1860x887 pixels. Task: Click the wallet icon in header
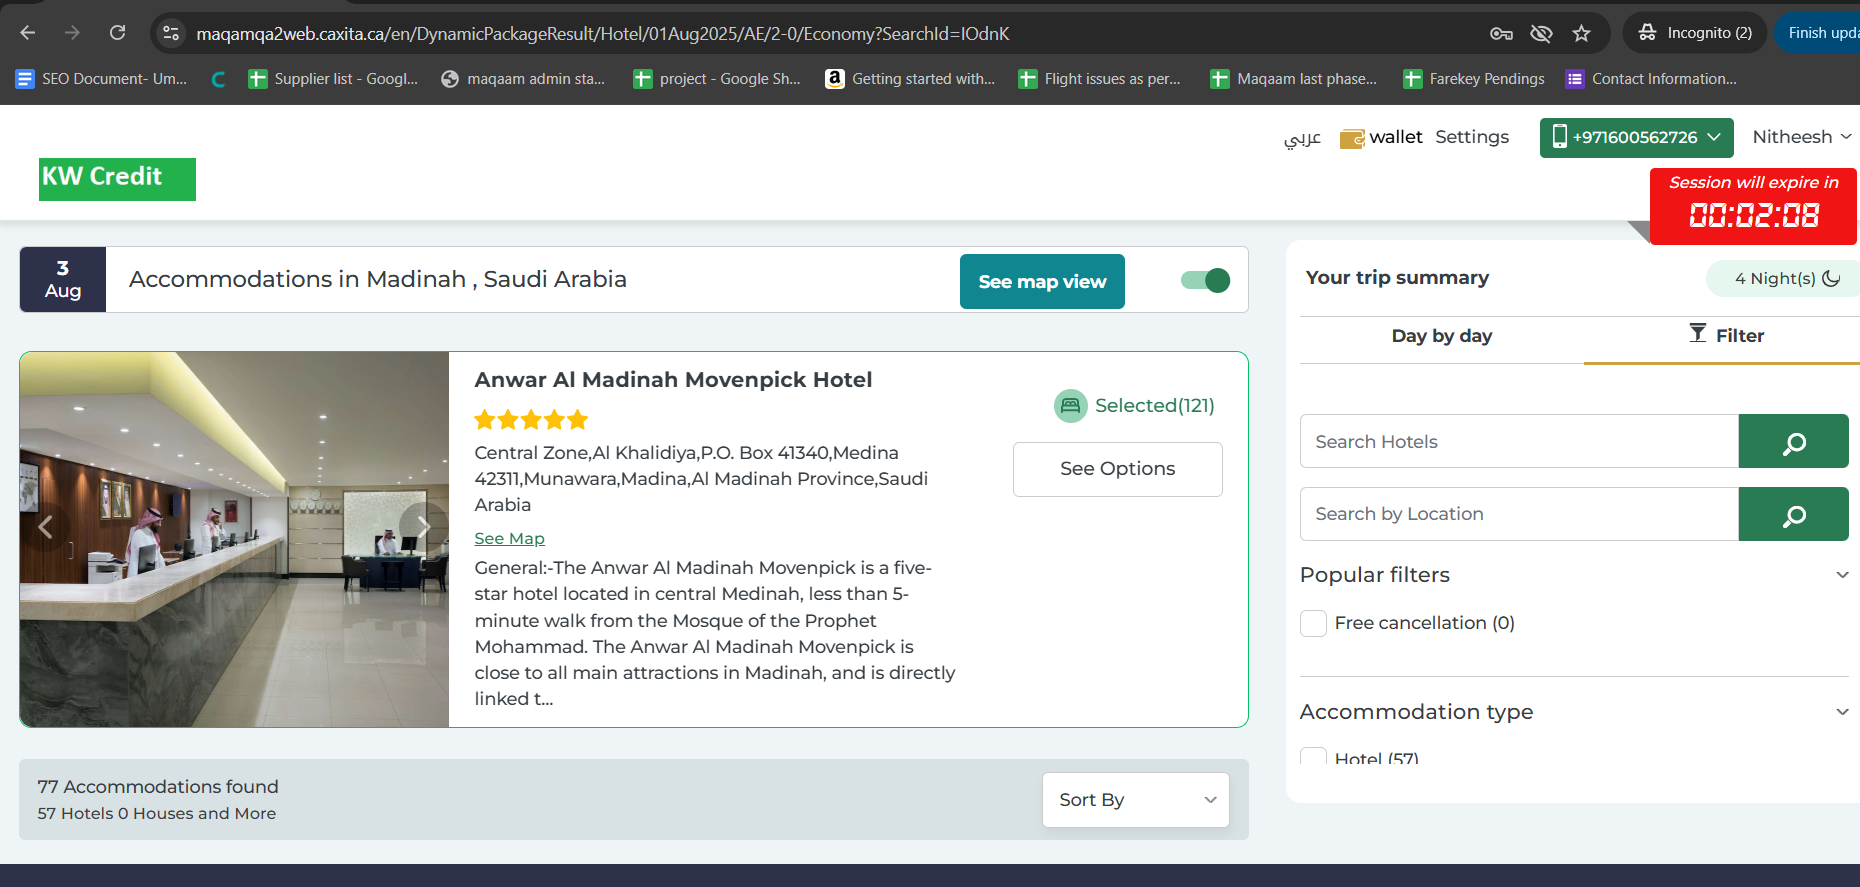point(1352,138)
